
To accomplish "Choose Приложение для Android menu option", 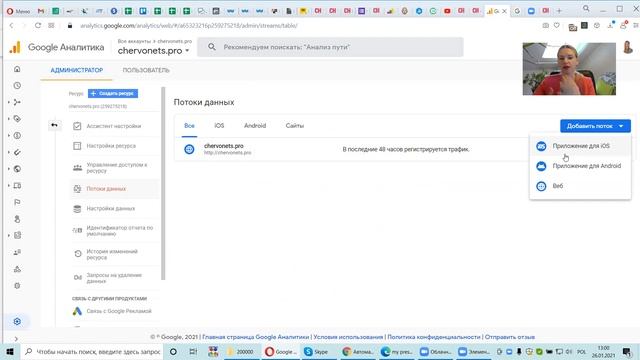I will coord(580,166).
